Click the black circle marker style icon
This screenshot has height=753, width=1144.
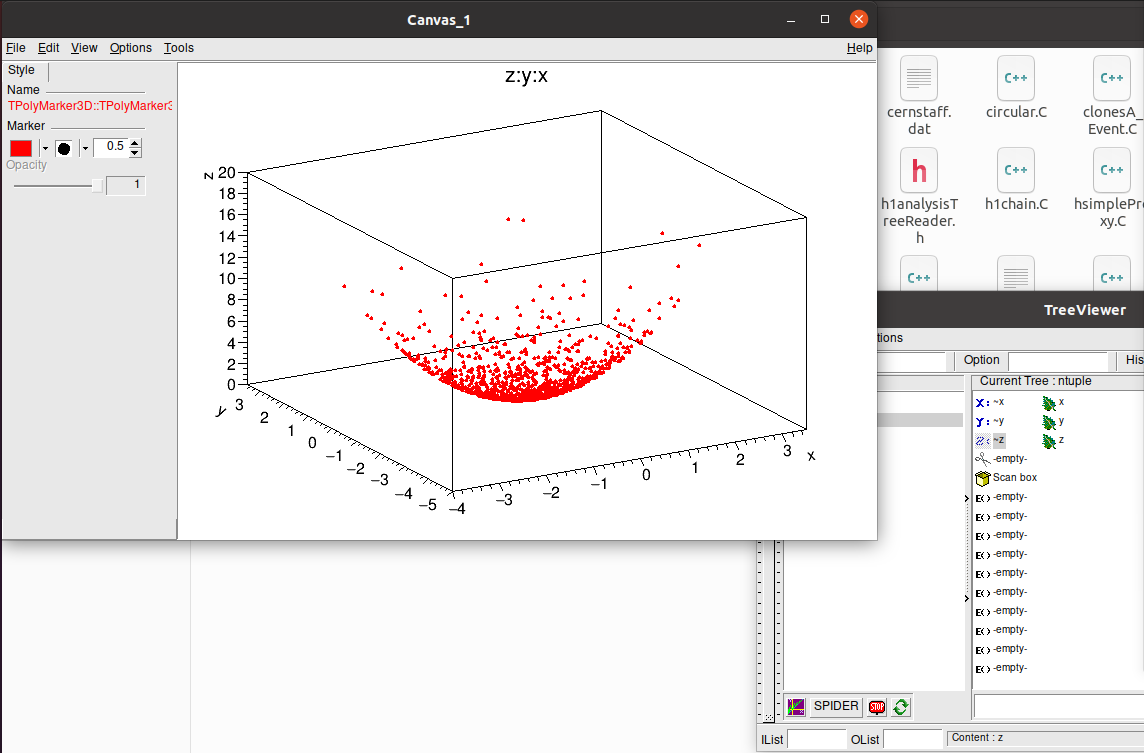[64, 148]
